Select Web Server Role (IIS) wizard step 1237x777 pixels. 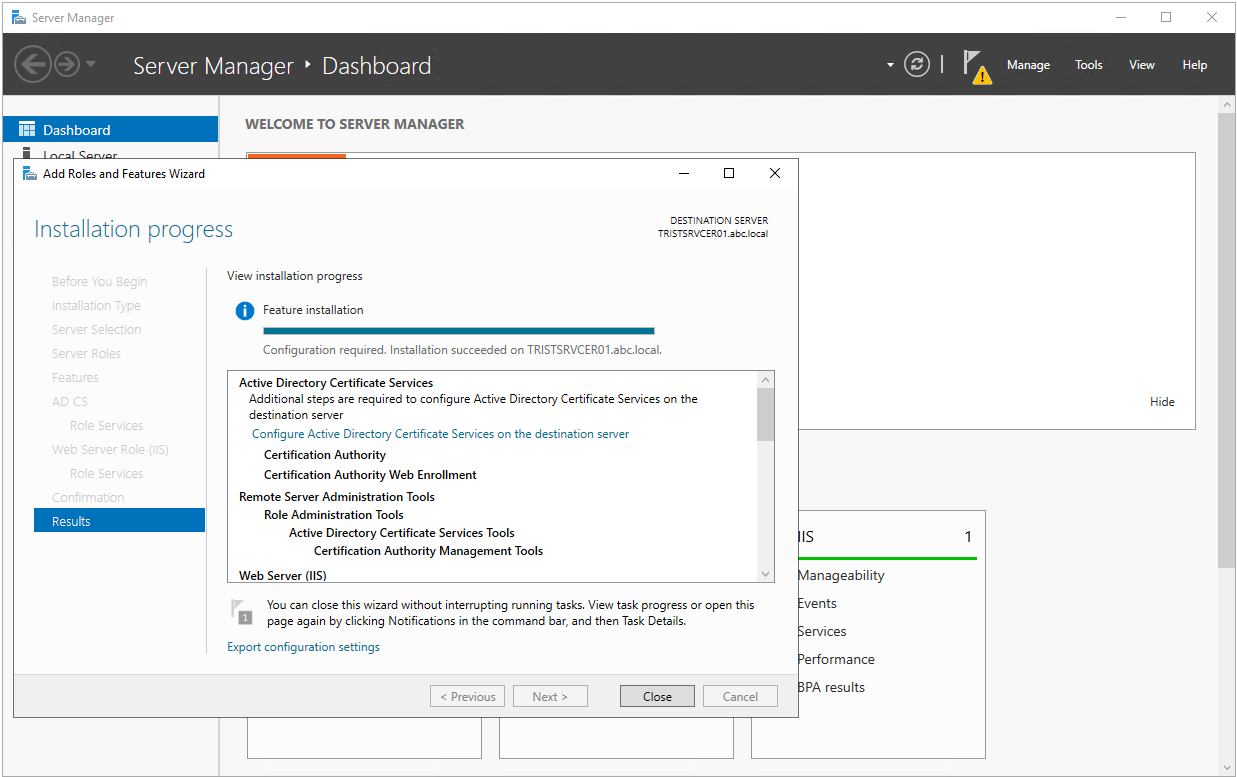click(110, 449)
